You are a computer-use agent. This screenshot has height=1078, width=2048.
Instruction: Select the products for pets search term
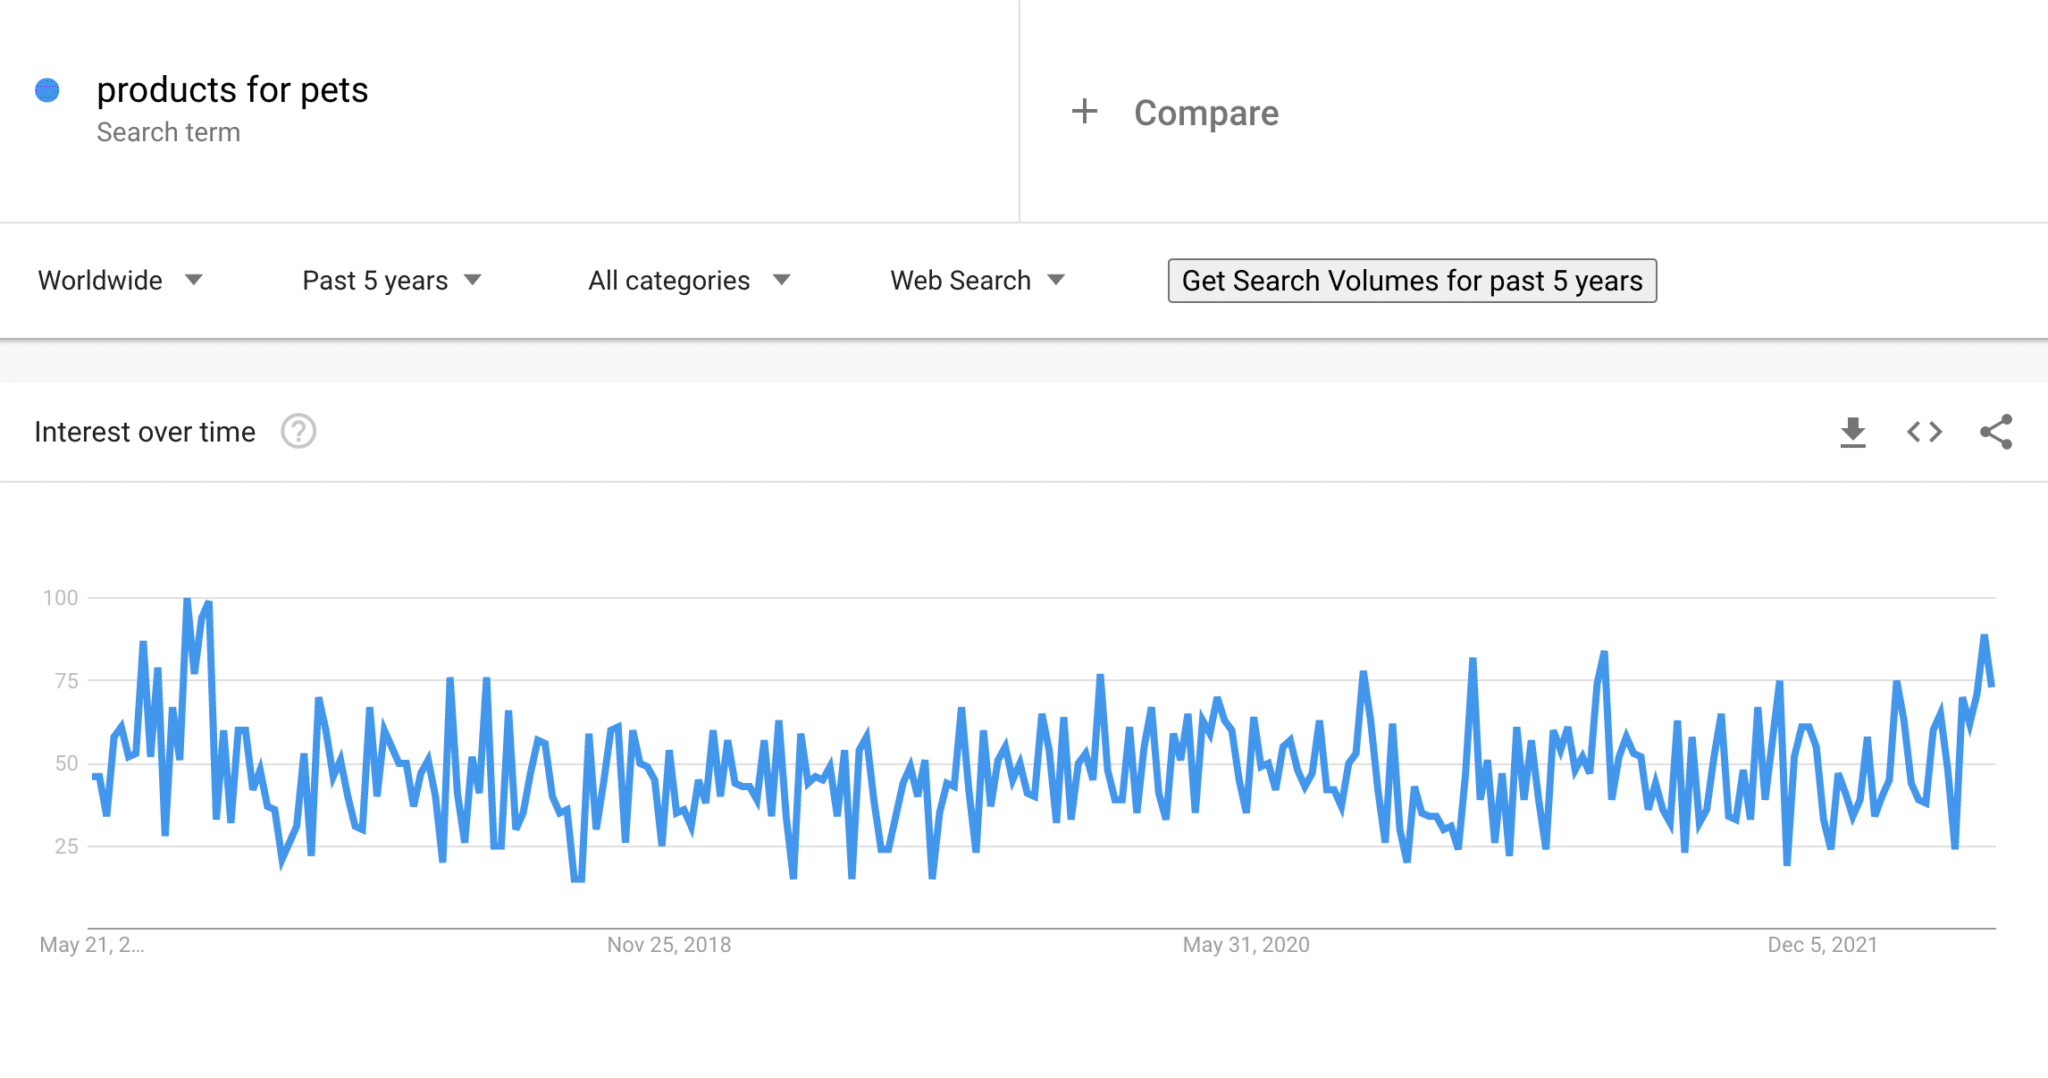232,90
